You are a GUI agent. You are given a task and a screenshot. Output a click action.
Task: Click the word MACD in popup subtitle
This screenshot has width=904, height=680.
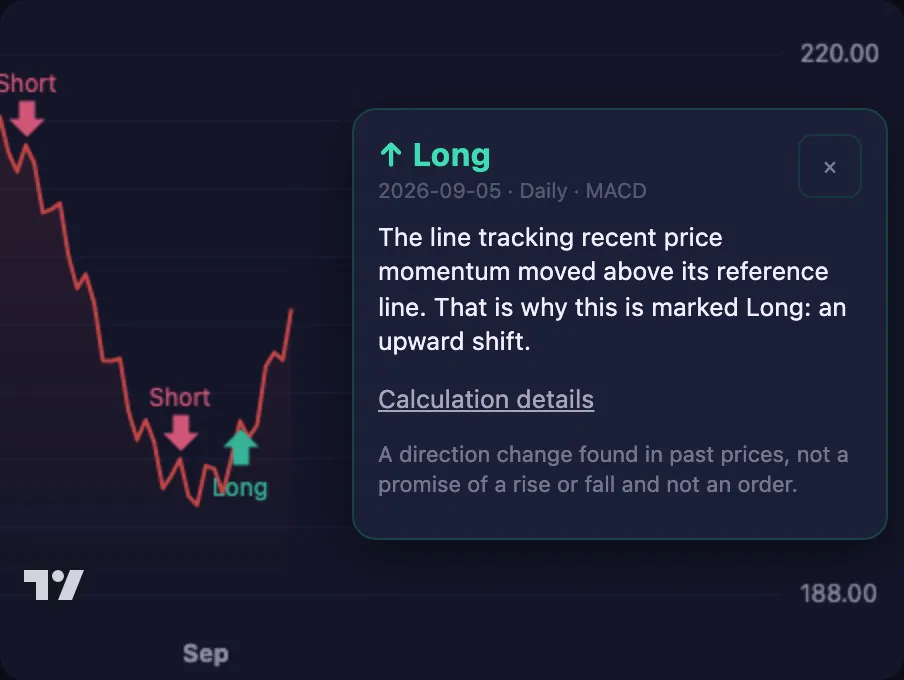(x=616, y=191)
